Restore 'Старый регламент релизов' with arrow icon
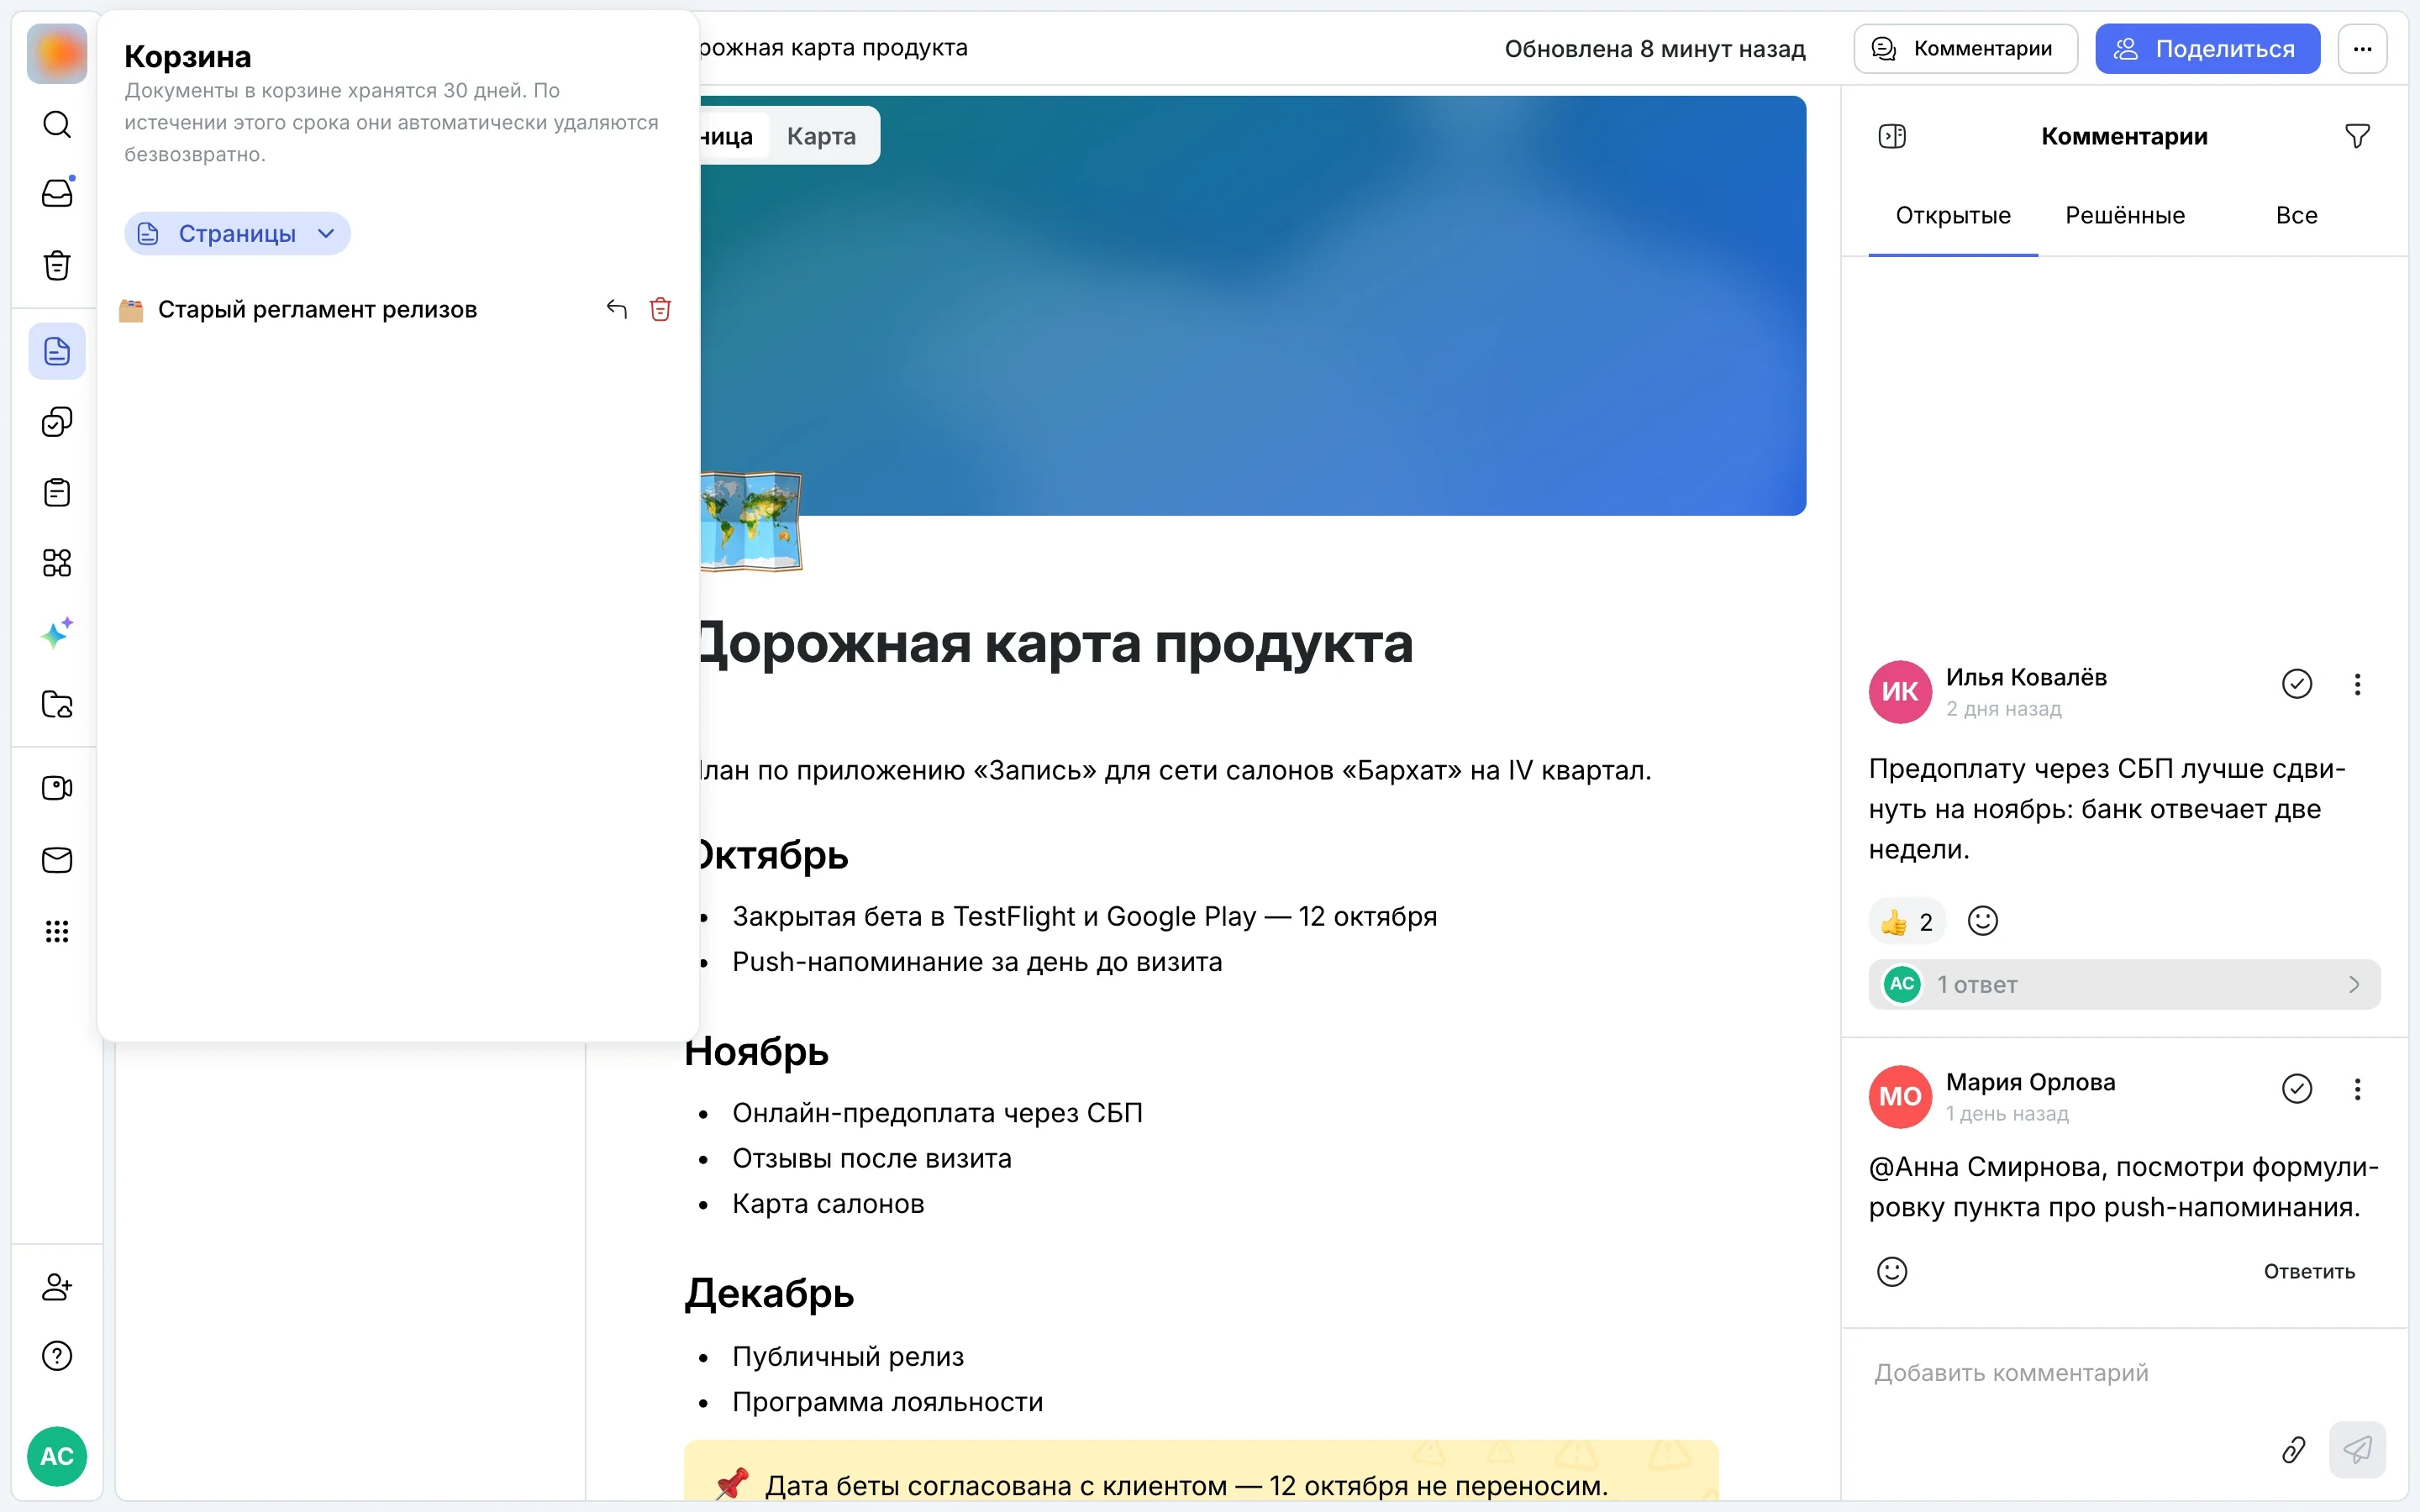Image resolution: width=2420 pixels, height=1512 pixels. click(617, 309)
